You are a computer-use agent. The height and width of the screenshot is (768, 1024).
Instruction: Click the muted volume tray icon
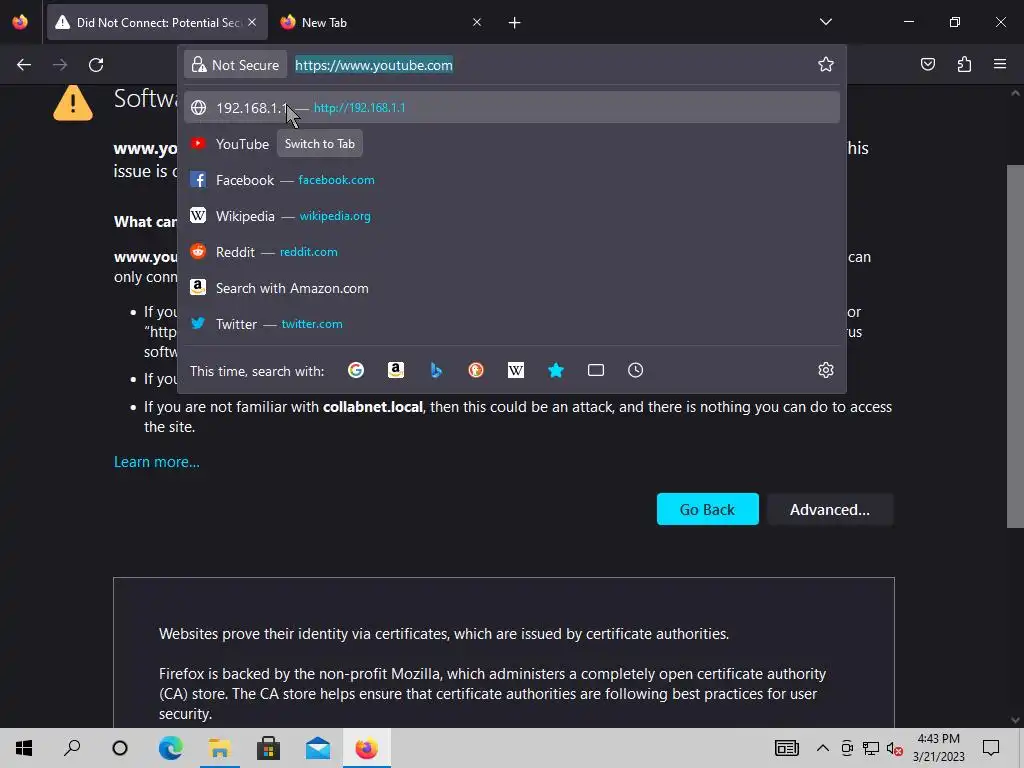895,748
